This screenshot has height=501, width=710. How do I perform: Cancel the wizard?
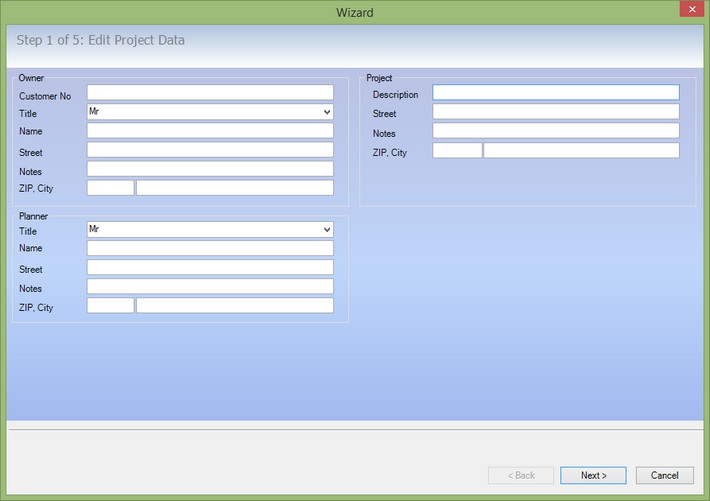tap(664, 475)
